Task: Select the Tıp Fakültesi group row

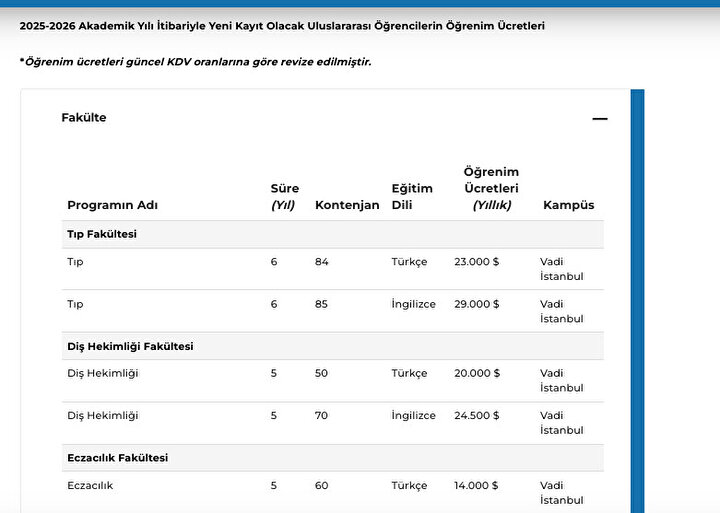Action: [333, 234]
